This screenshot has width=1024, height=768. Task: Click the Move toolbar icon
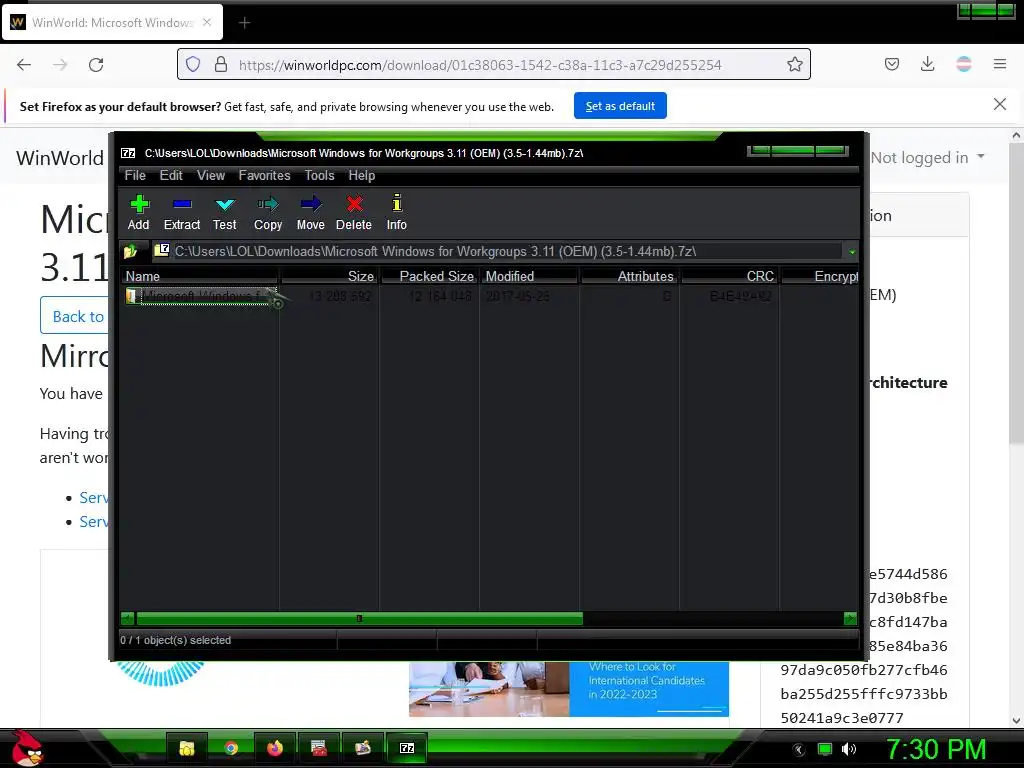[311, 212]
